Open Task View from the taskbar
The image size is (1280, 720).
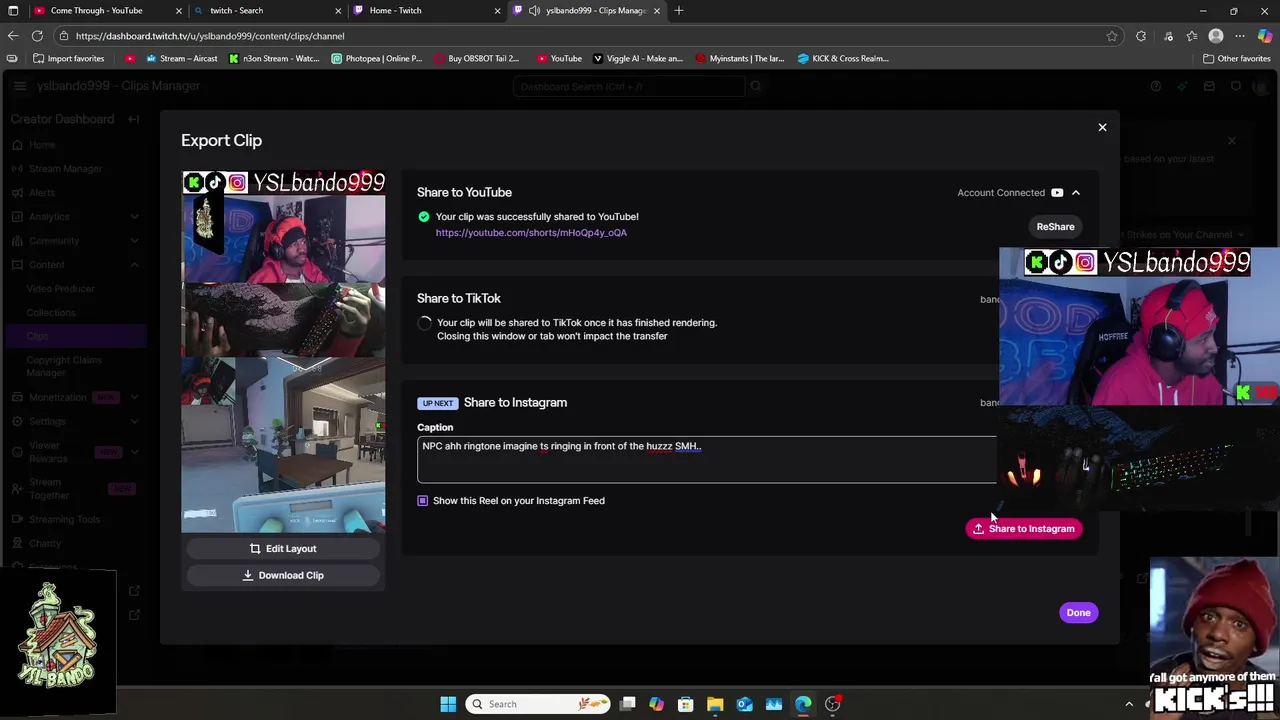pos(627,704)
